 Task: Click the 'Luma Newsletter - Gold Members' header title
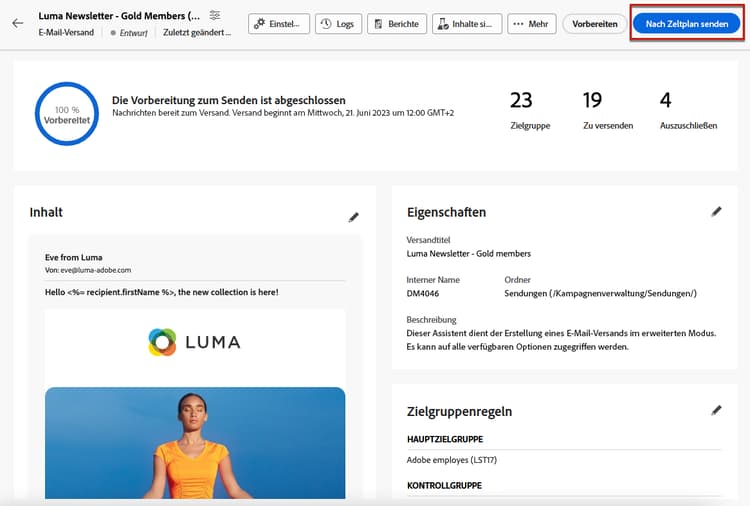(x=119, y=16)
